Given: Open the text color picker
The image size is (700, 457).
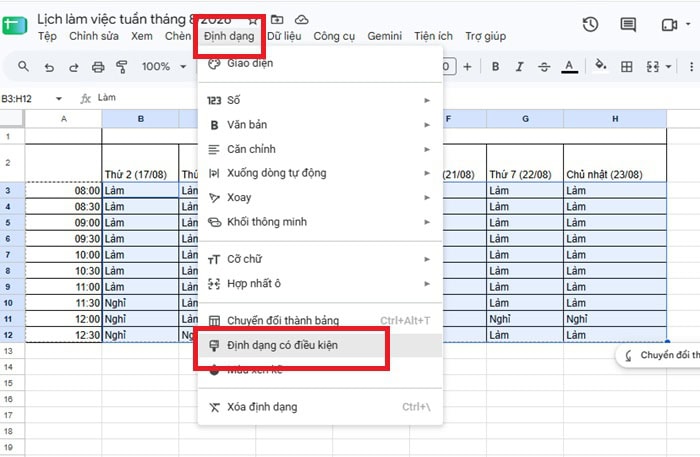Looking at the screenshot, I should pyautogui.click(x=569, y=67).
